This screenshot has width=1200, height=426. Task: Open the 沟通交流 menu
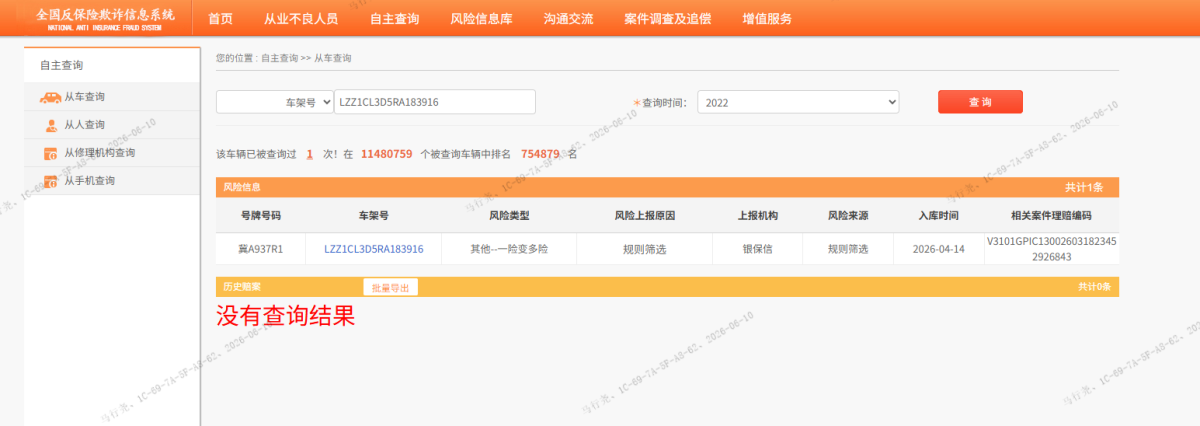tap(568, 19)
